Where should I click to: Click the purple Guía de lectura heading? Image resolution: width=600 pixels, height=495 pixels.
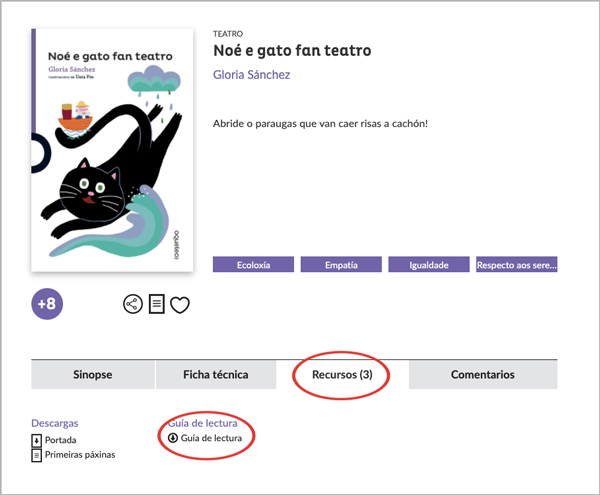click(x=202, y=423)
